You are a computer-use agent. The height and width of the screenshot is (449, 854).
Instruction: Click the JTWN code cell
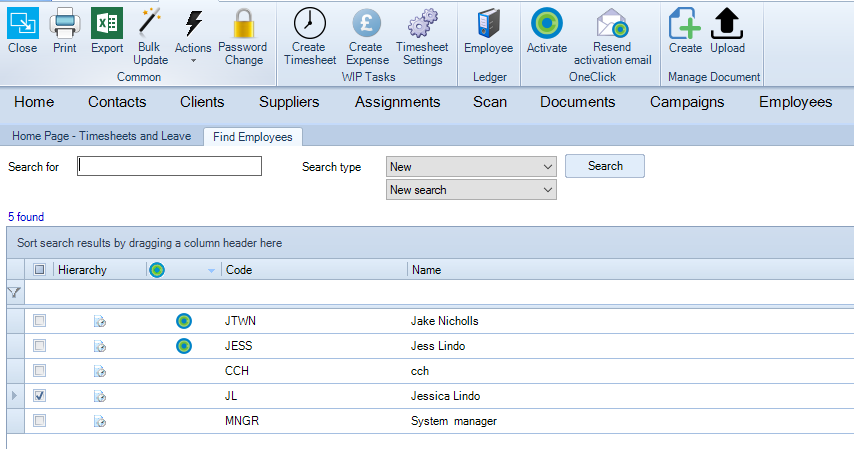[240, 321]
